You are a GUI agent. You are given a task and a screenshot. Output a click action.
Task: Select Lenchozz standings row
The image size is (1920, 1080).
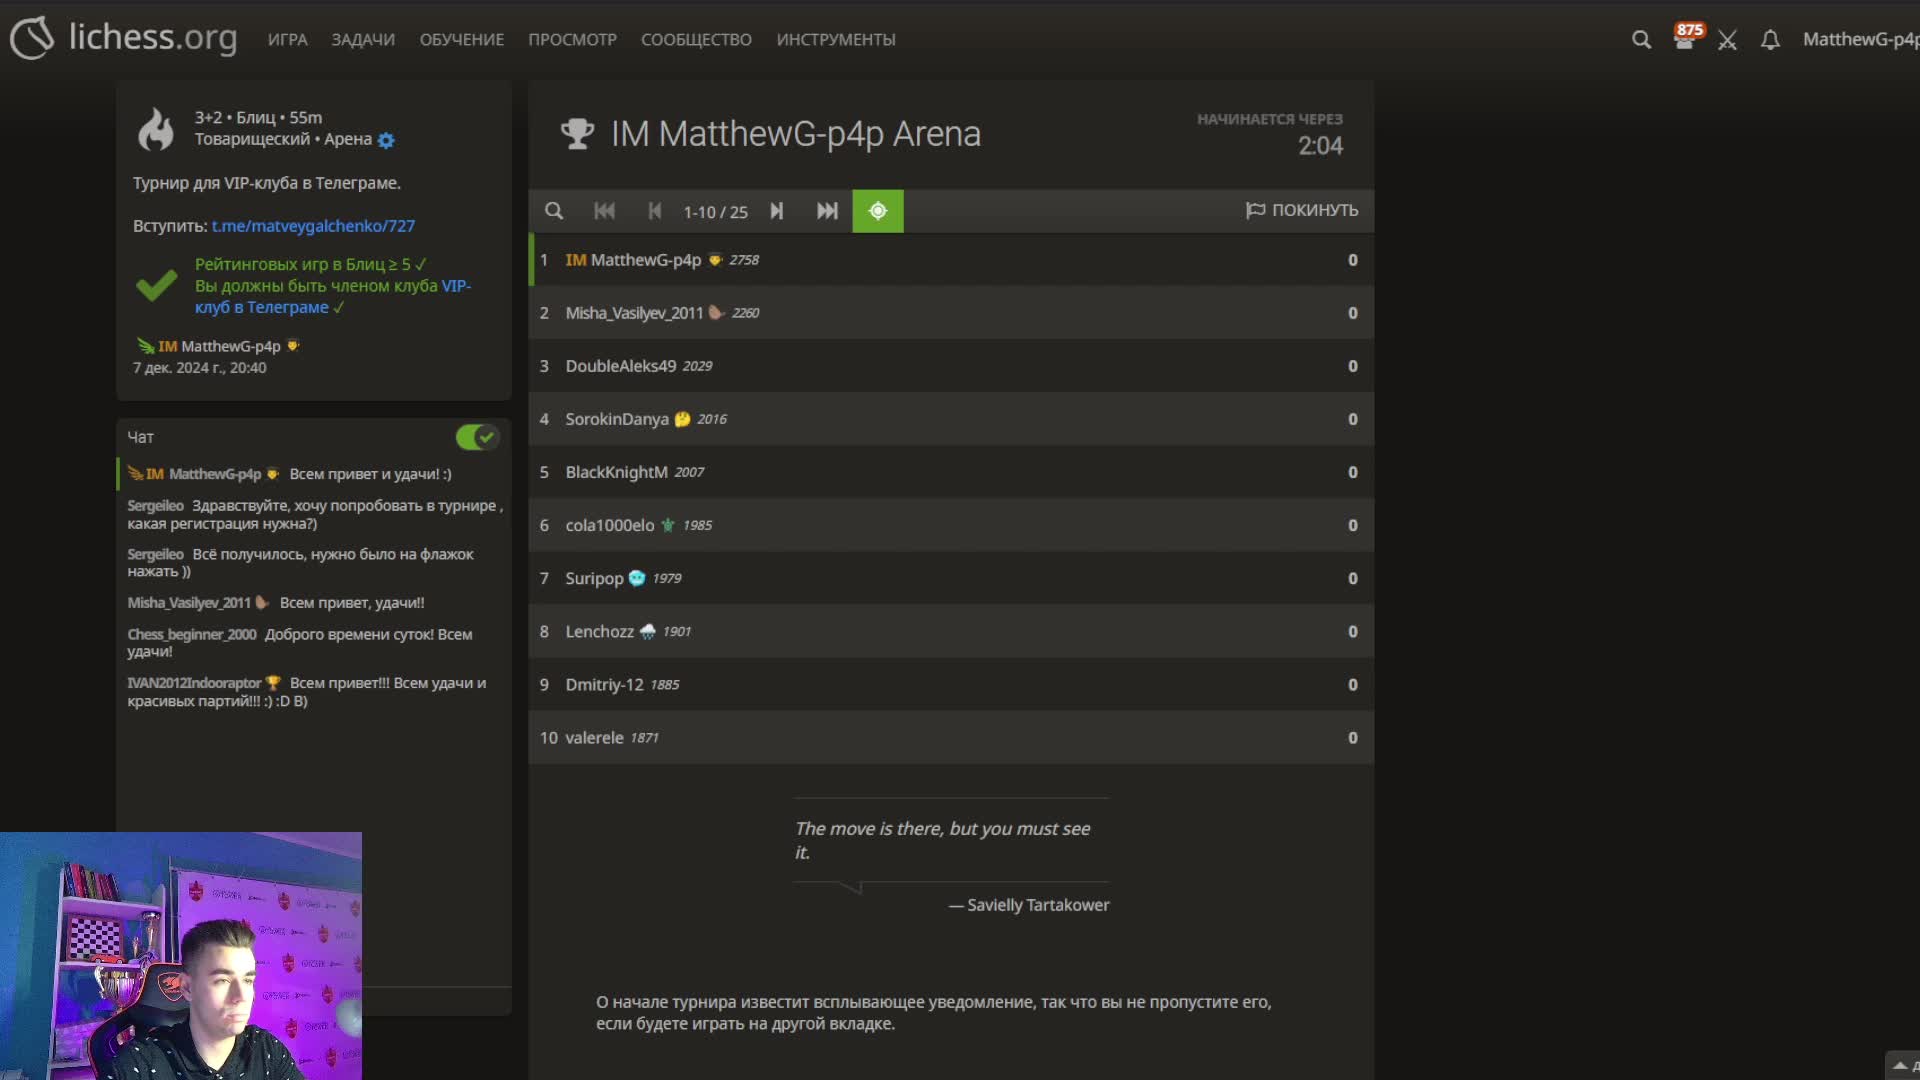(951, 631)
